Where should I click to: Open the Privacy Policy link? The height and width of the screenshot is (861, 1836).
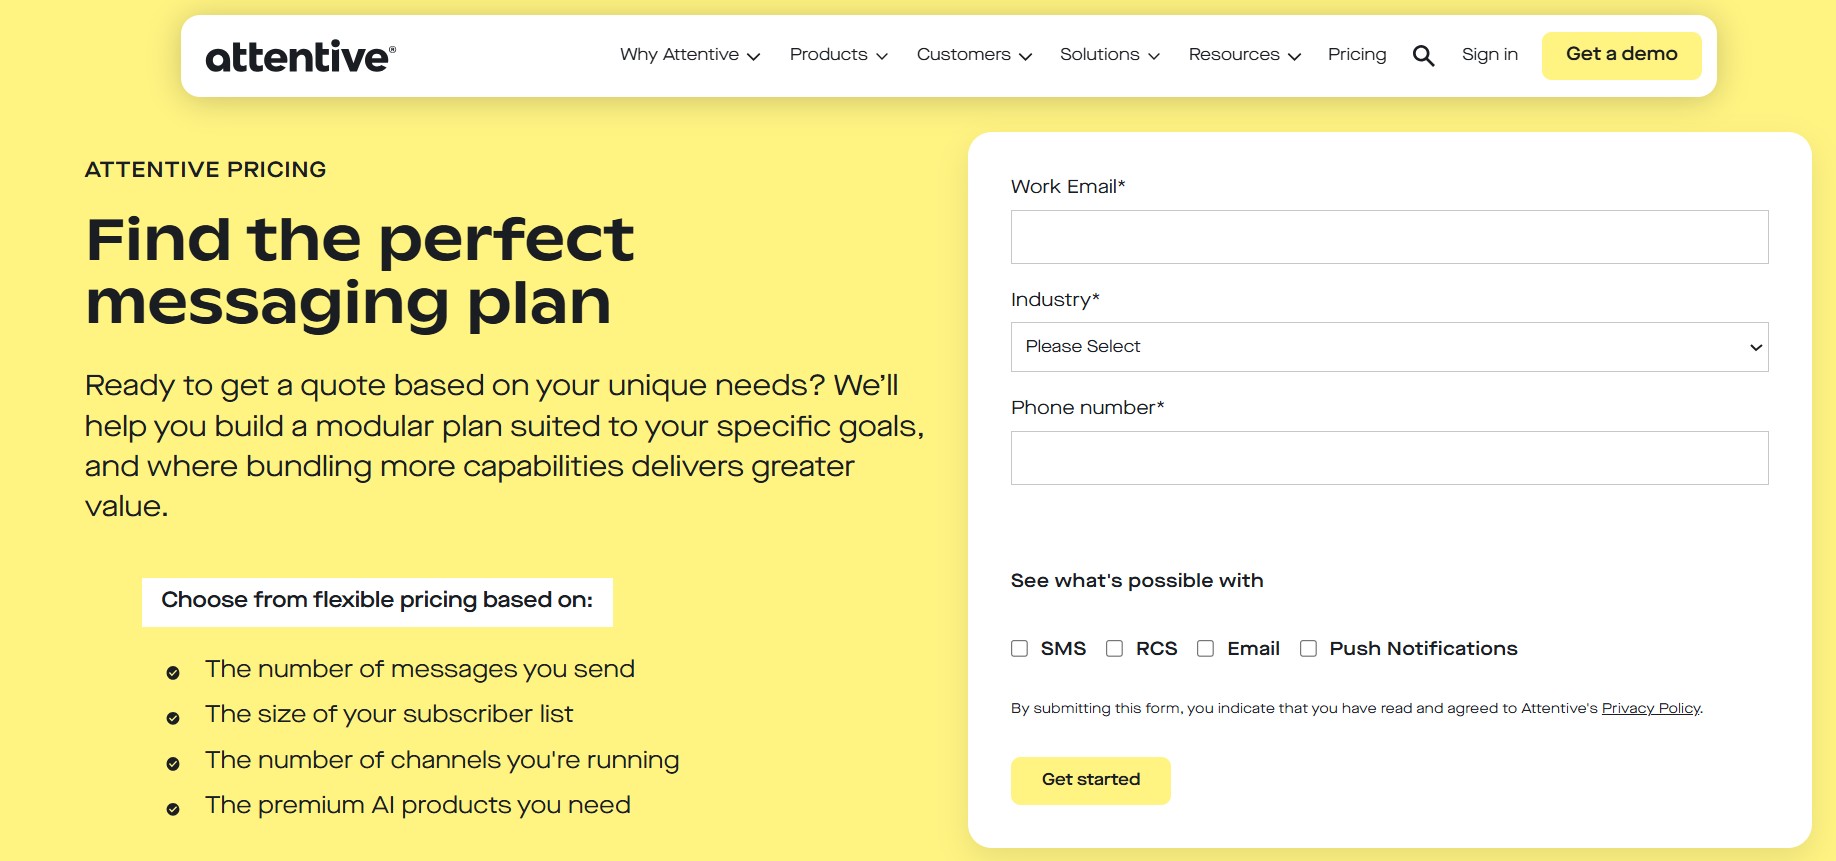point(1650,708)
